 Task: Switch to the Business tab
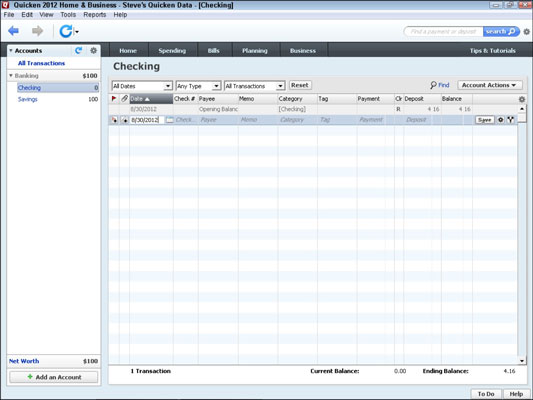point(303,51)
